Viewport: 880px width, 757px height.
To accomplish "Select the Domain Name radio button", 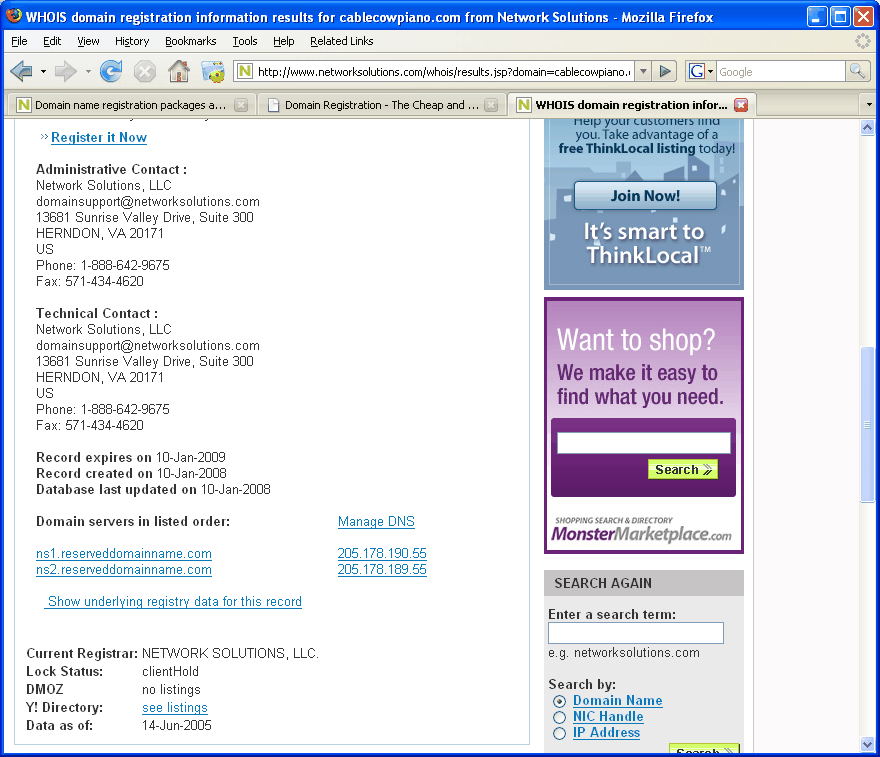I will [x=560, y=701].
